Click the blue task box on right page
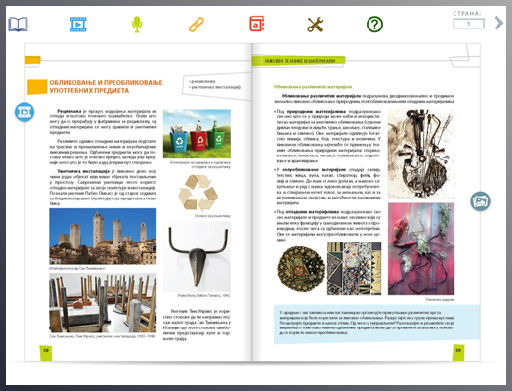Viewport: 512px width, 391px height. (377, 324)
